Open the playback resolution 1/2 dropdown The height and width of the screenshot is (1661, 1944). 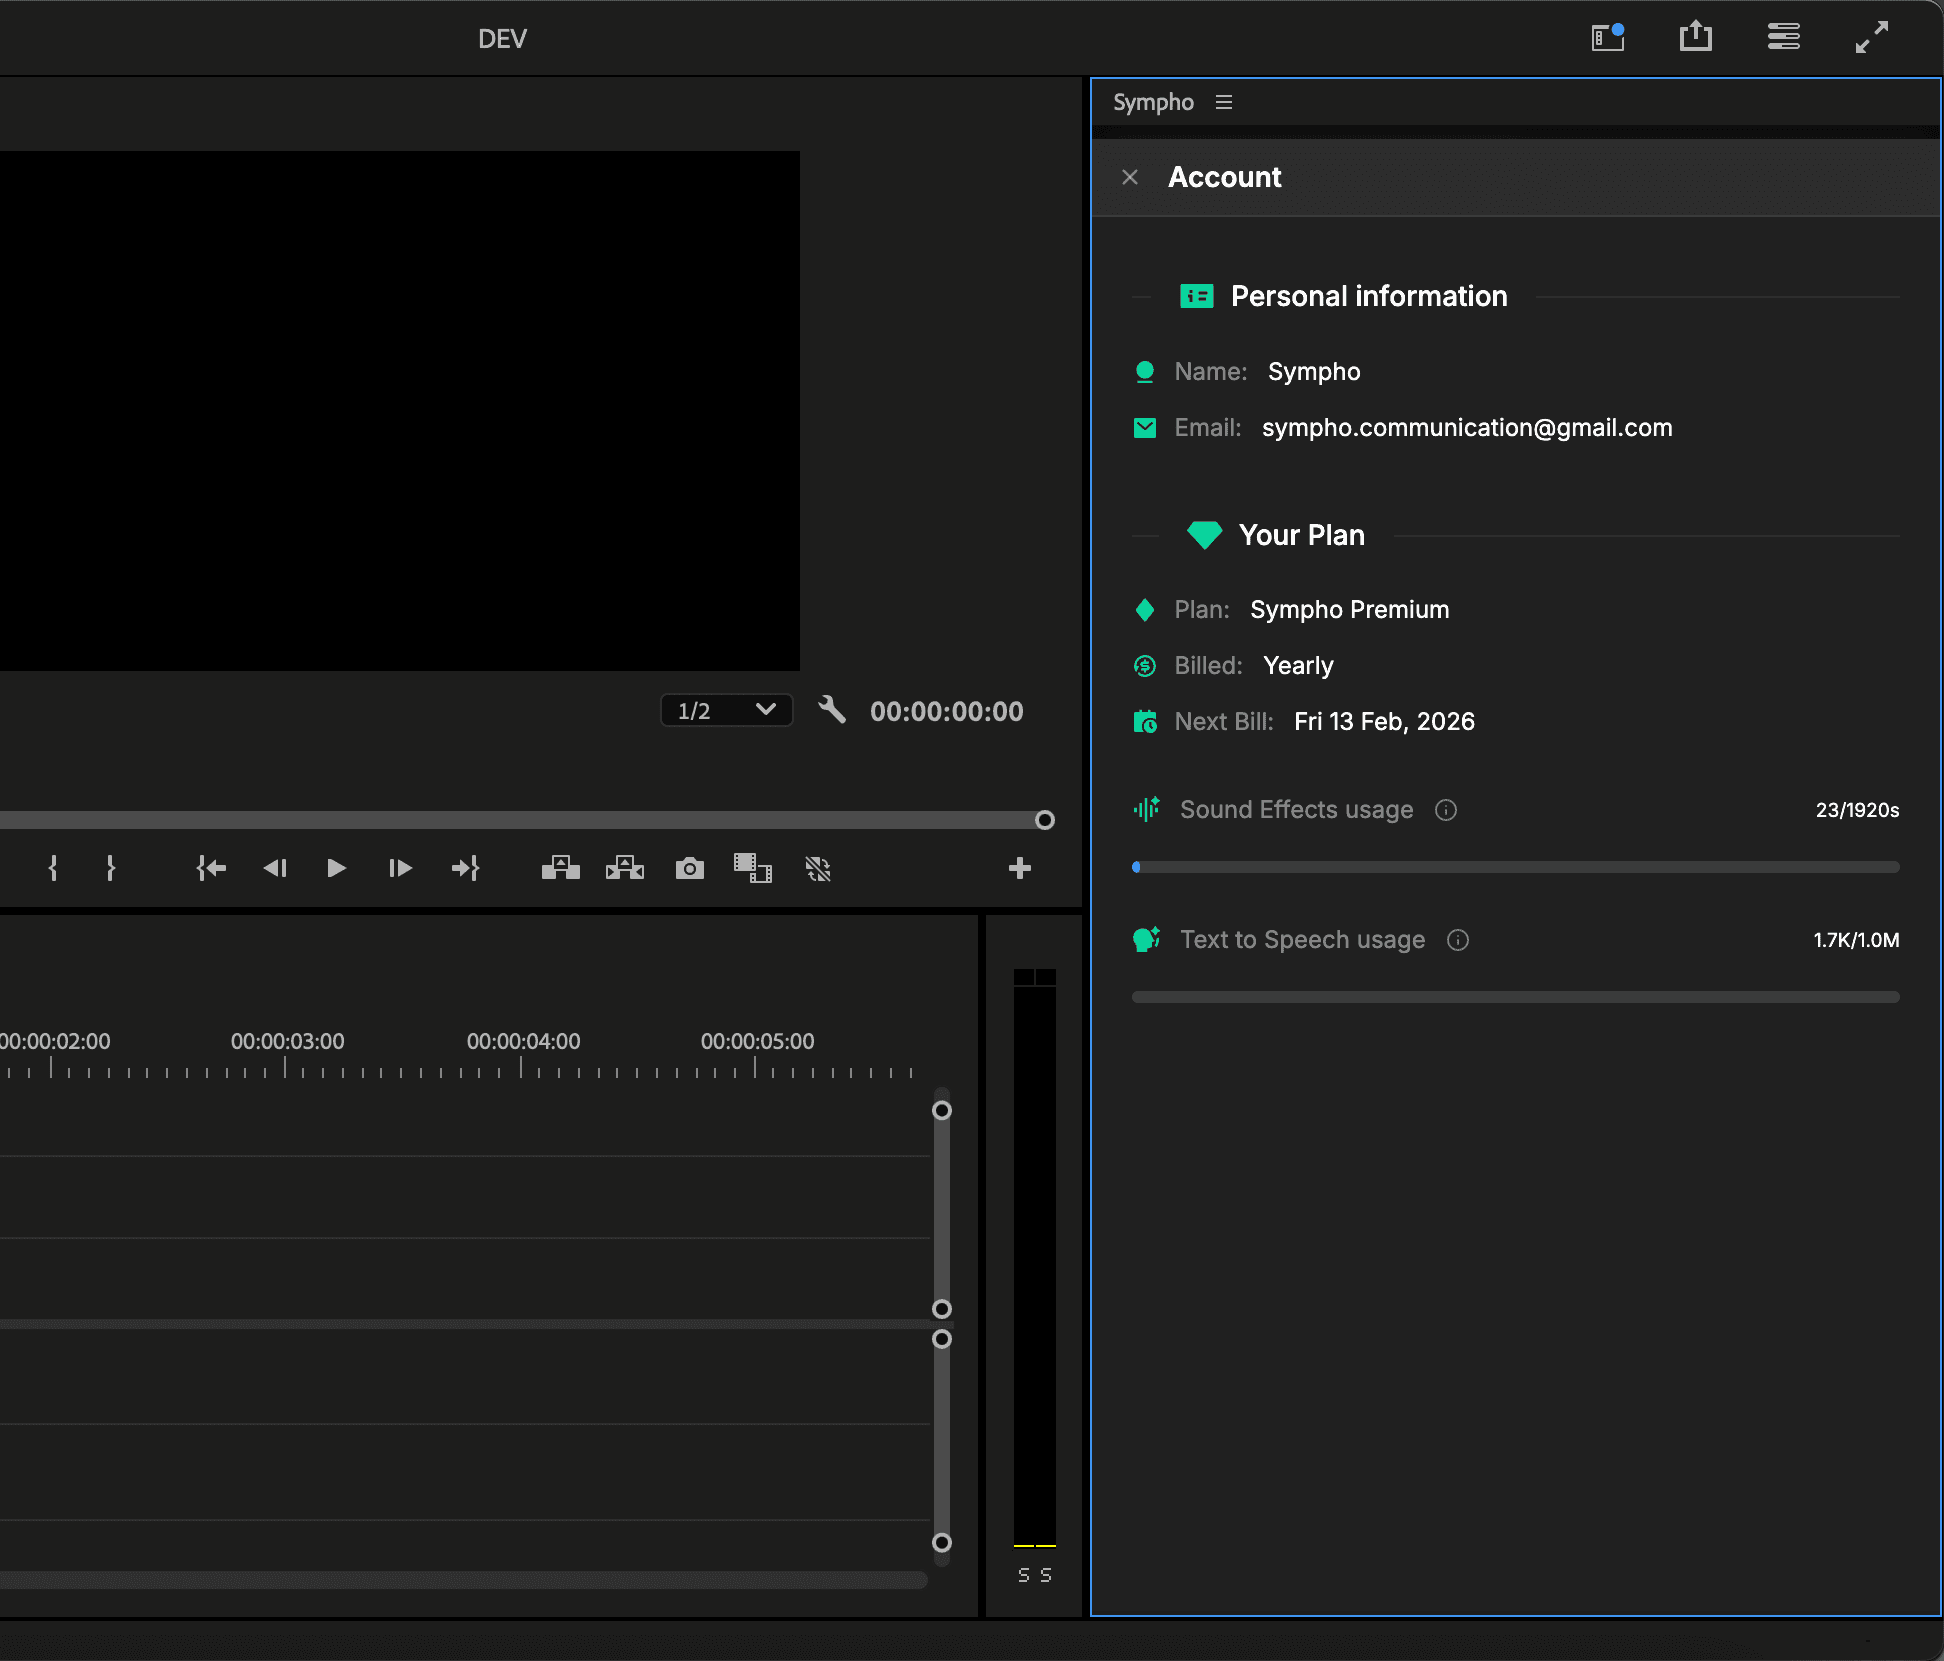coord(727,710)
